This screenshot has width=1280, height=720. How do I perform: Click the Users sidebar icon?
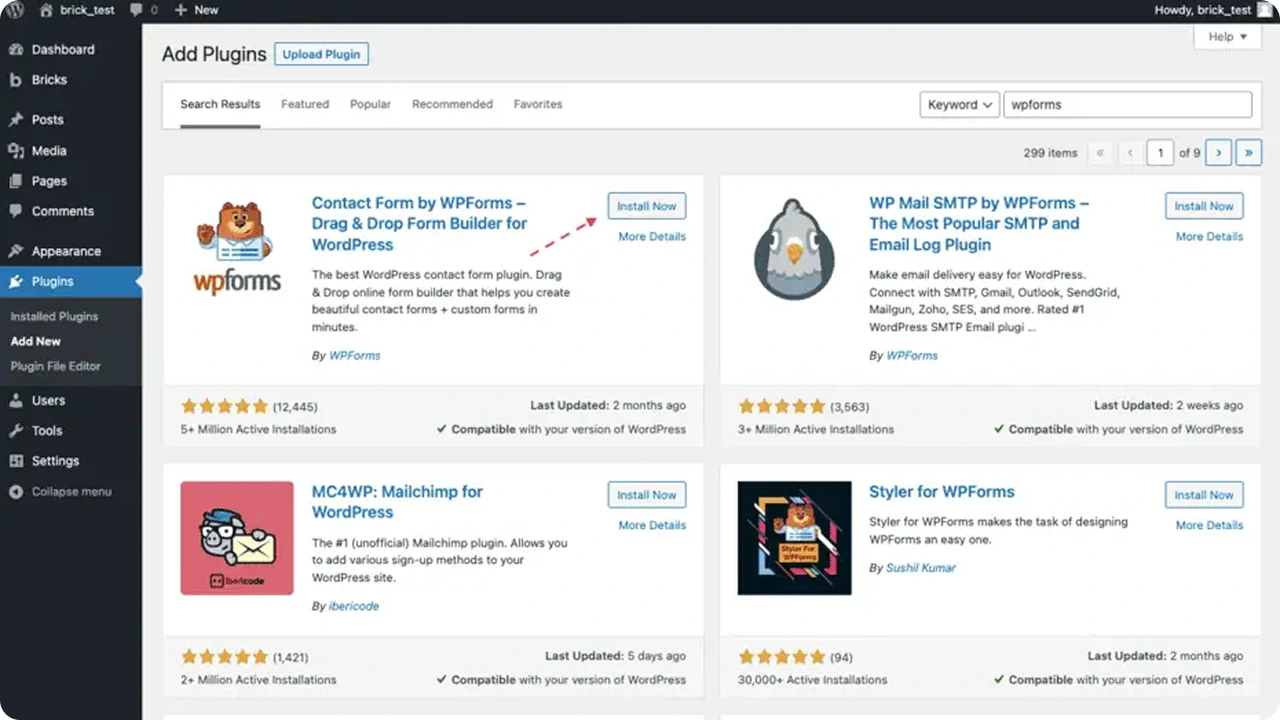[x=16, y=400]
